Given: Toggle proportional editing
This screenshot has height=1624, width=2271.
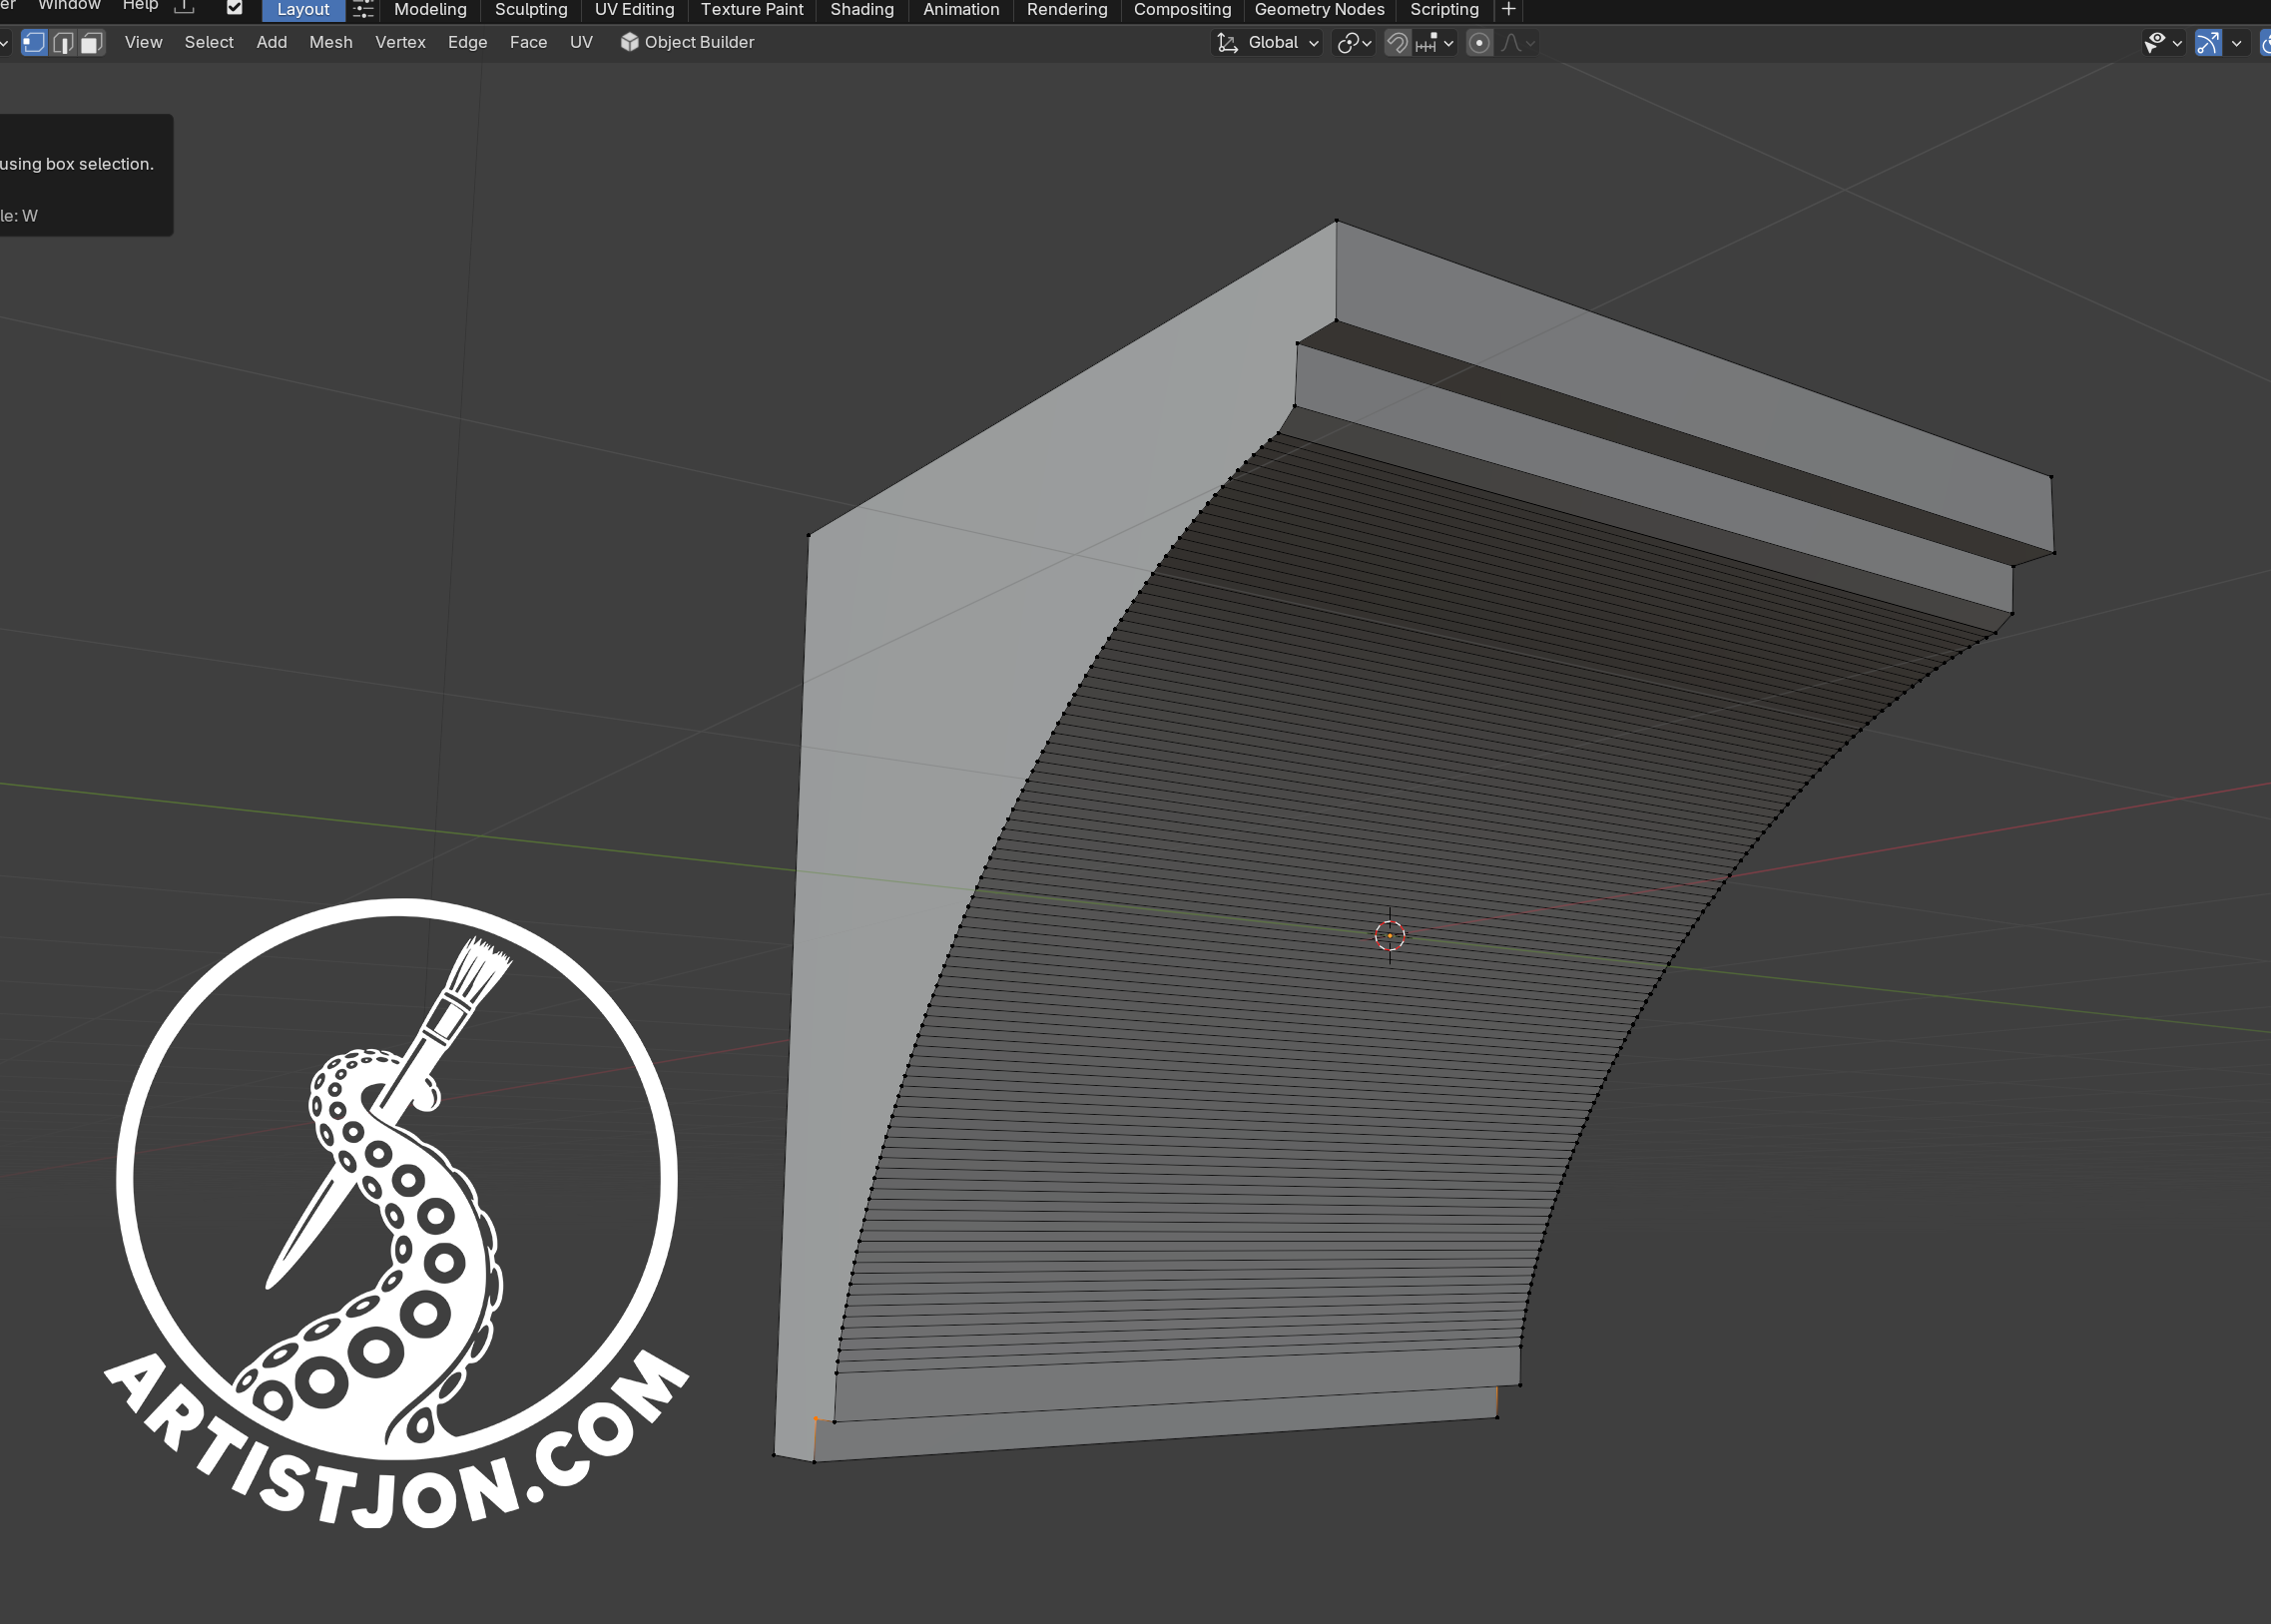Looking at the screenshot, I should [x=1479, y=43].
